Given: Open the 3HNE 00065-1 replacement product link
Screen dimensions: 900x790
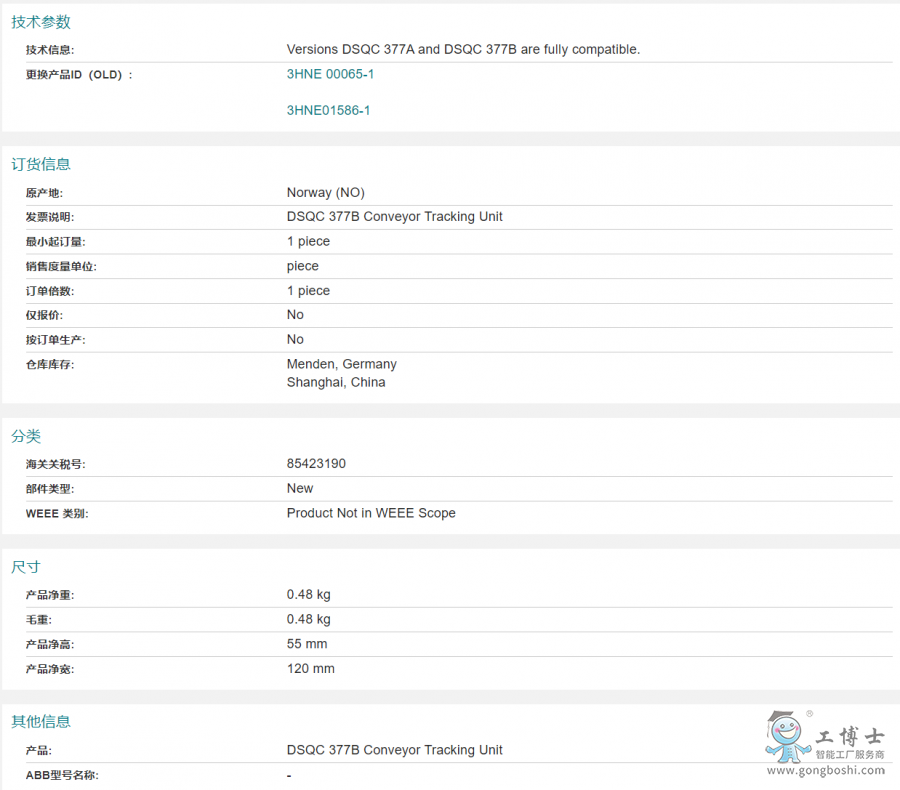Looking at the screenshot, I should [x=330, y=74].
